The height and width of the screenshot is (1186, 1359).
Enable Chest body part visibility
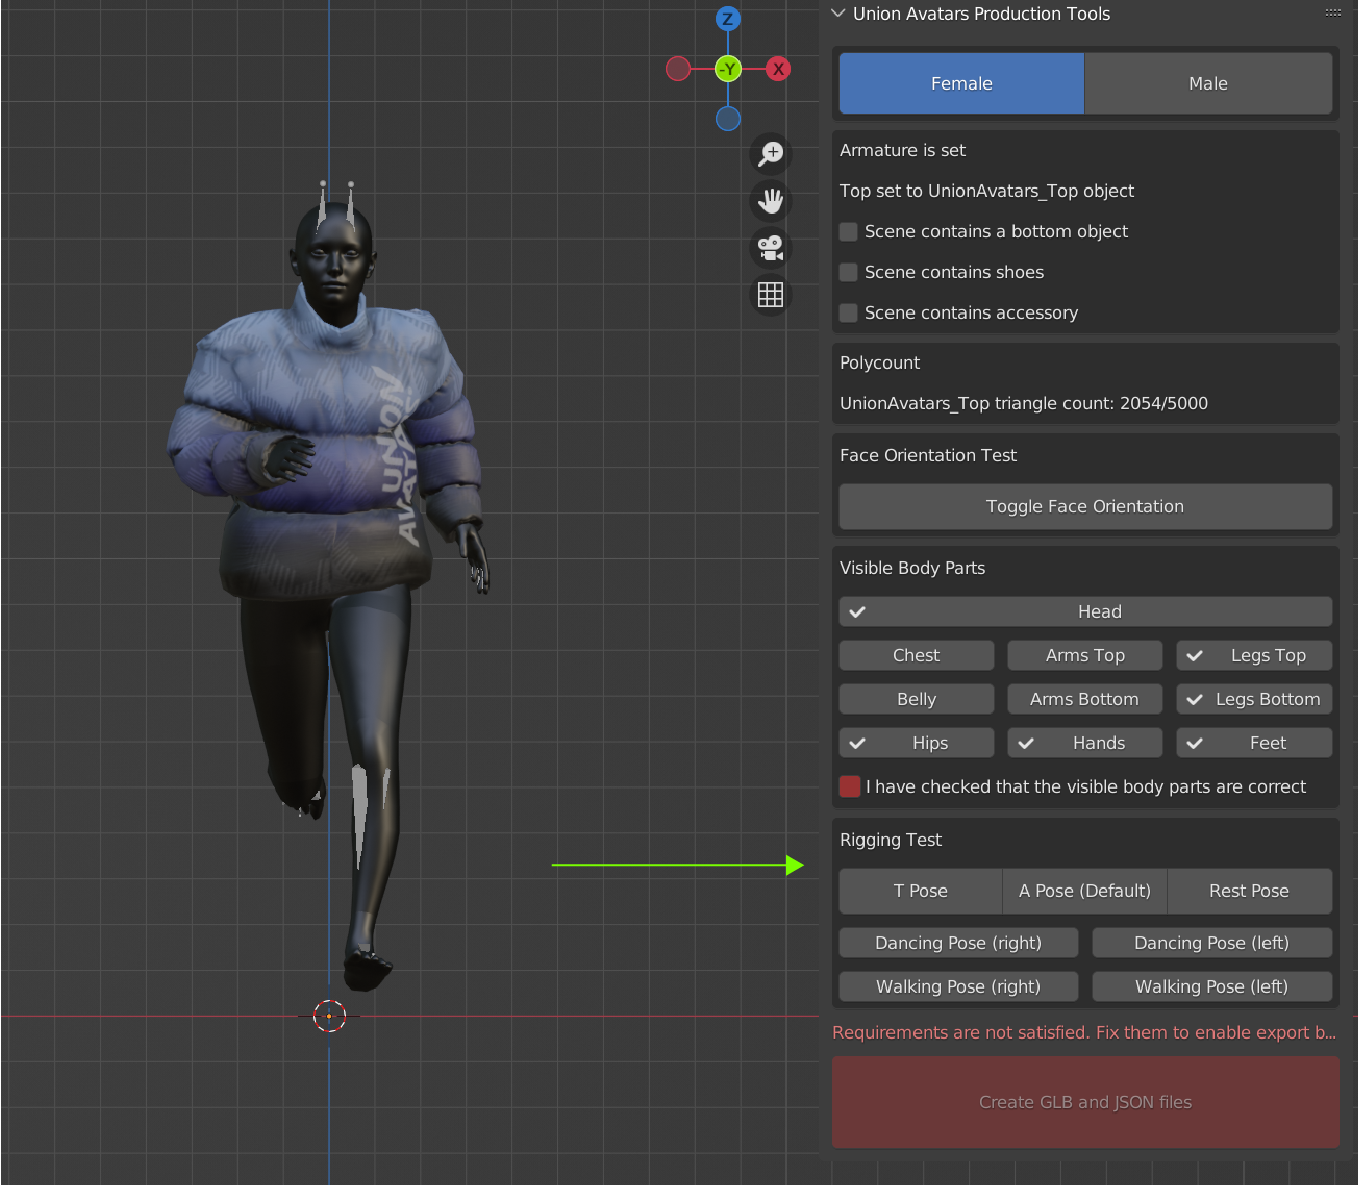click(917, 656)
